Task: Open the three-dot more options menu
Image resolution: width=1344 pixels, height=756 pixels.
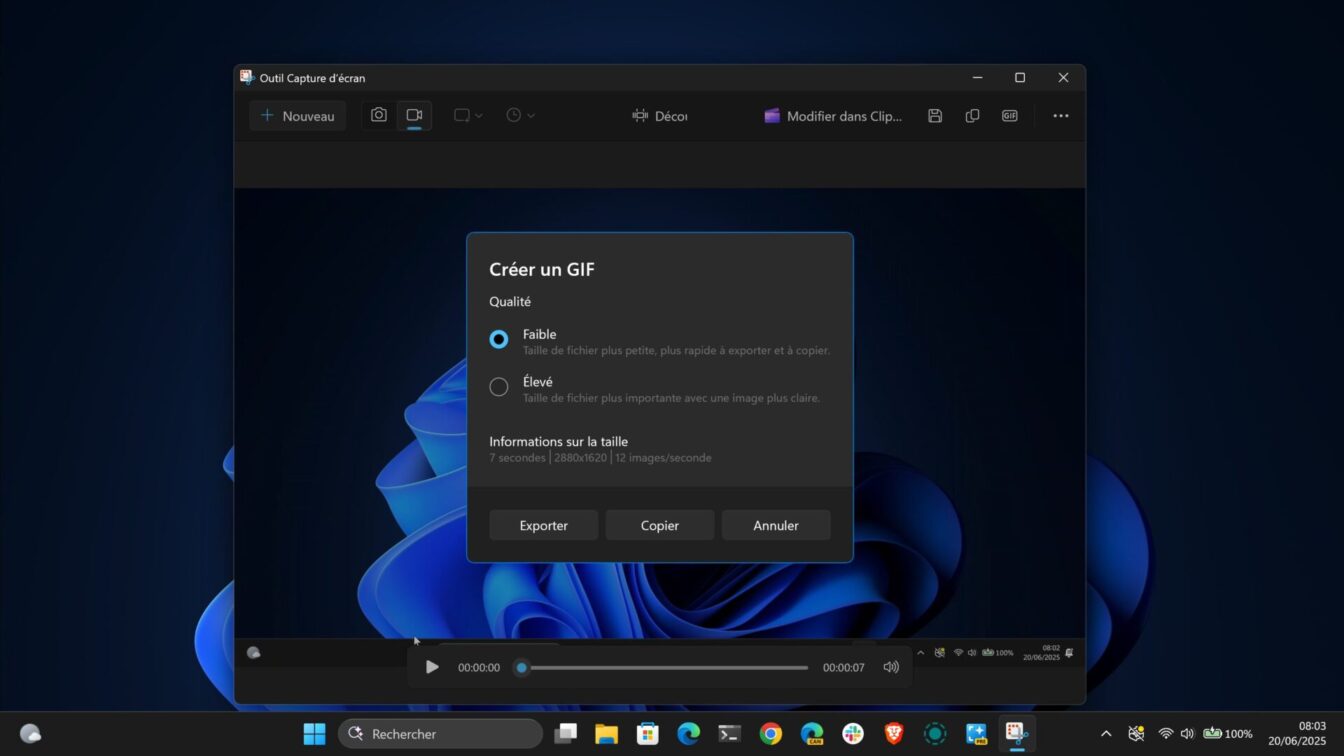Action: [x=1061, y=116]
